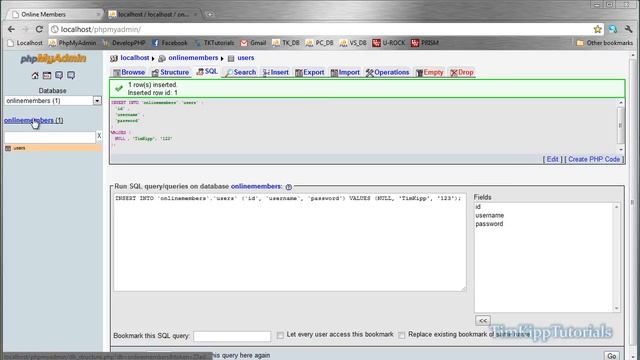Click the phpMyAdmin logo
This screenshot has height=360, width=640.
(53, 58)
